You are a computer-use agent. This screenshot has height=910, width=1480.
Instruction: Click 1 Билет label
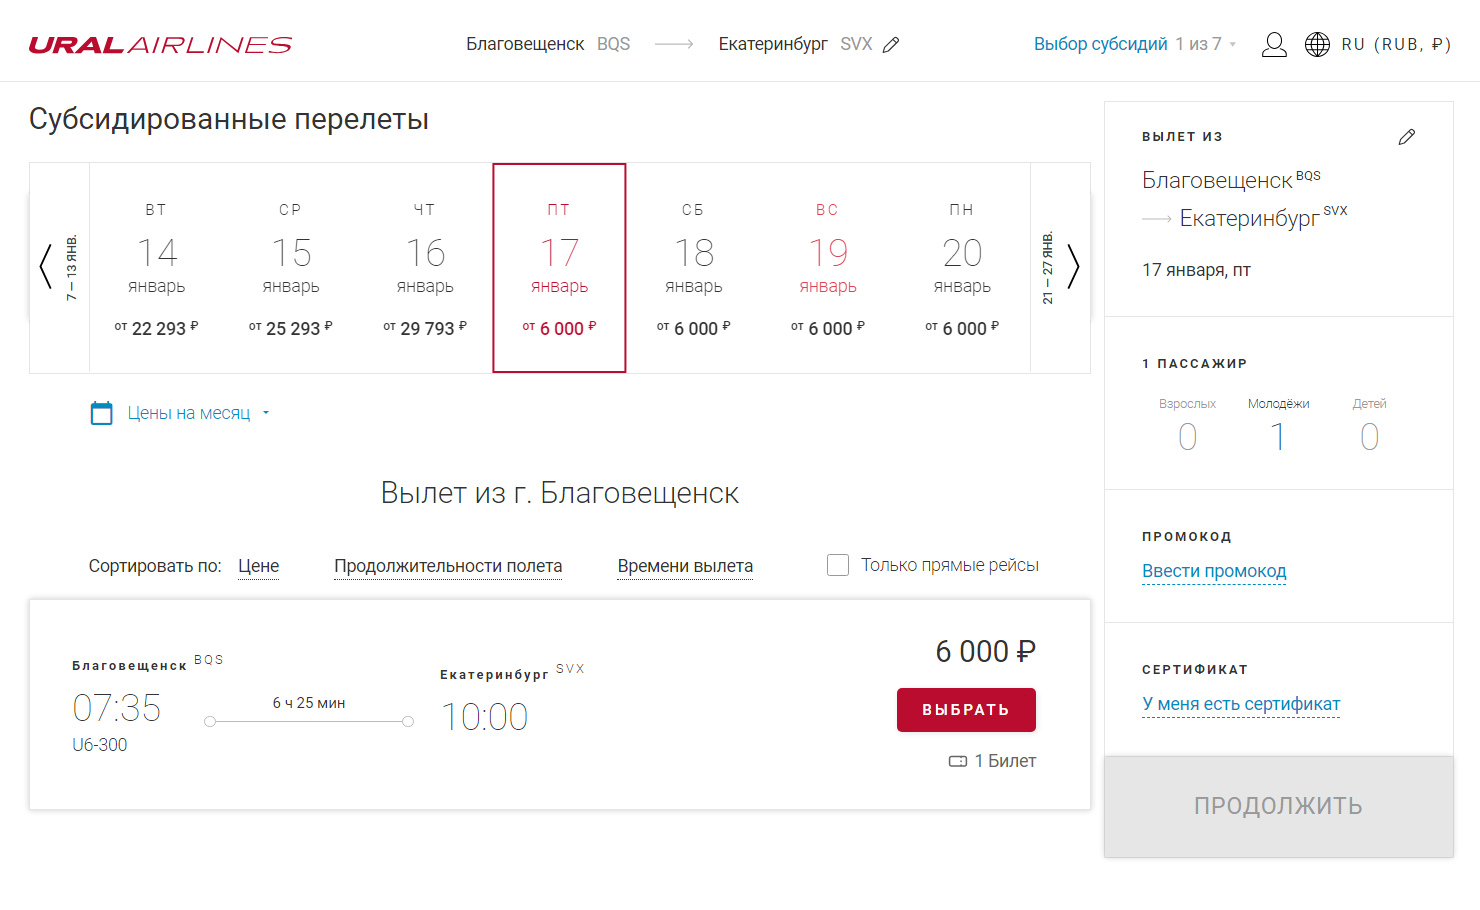pos(1005,761)
